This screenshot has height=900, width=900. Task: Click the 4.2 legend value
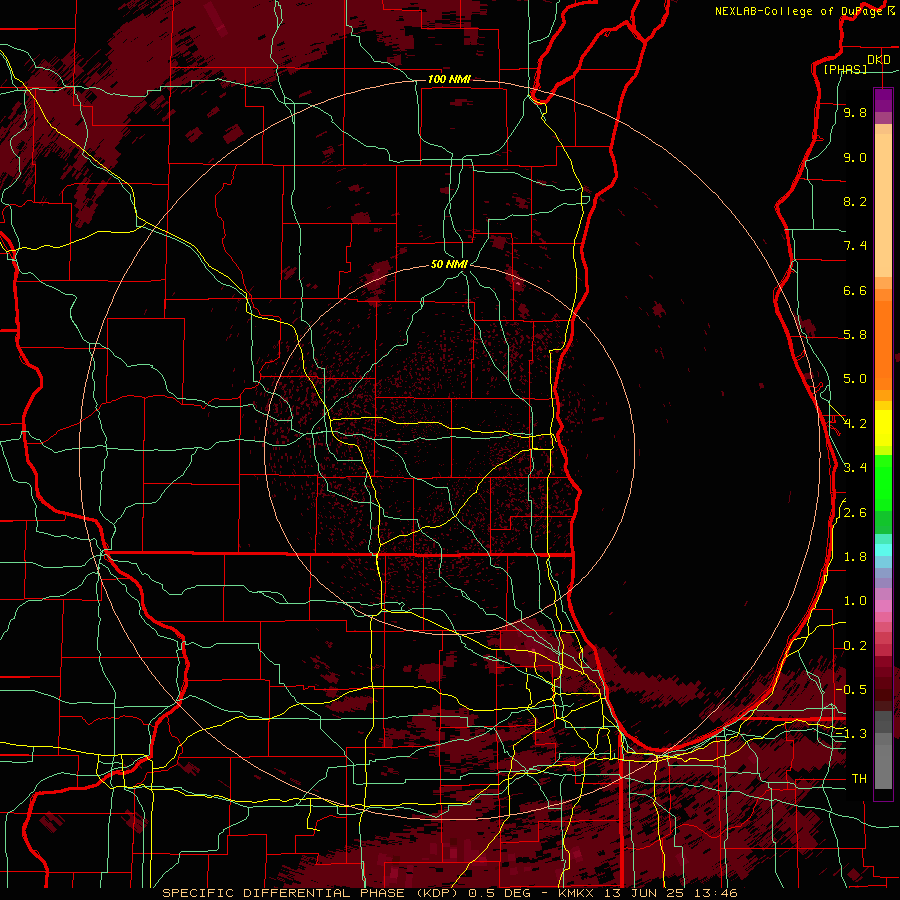click(855, 424)
